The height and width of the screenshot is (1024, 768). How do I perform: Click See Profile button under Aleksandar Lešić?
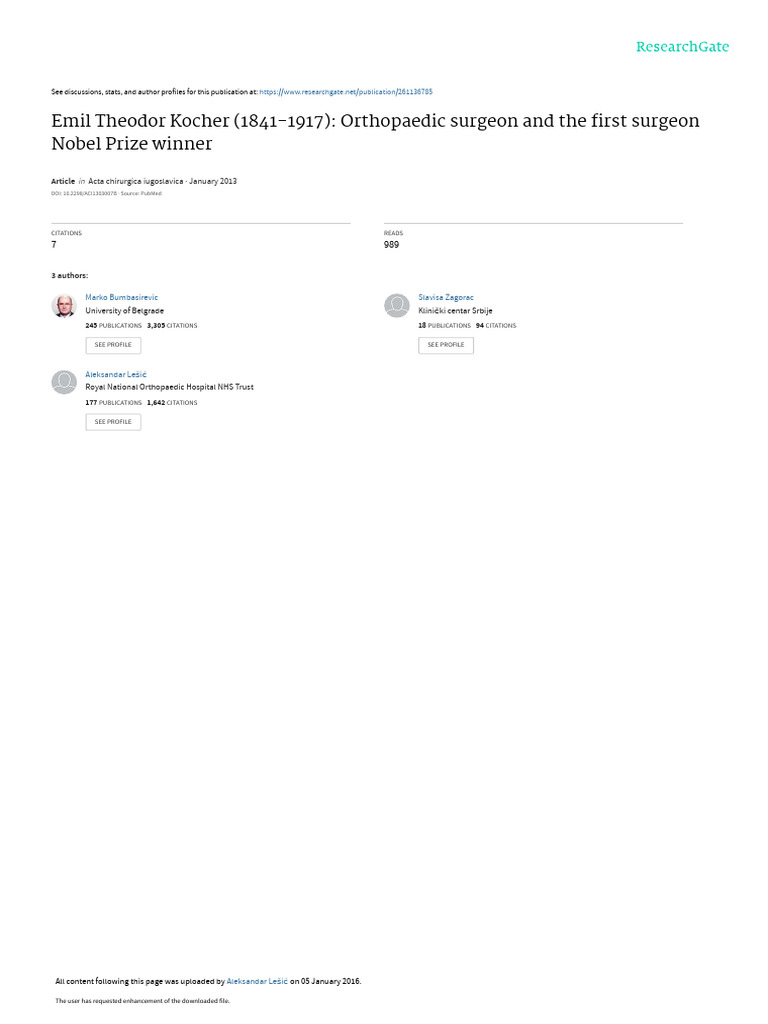click(x=113, y=422)
